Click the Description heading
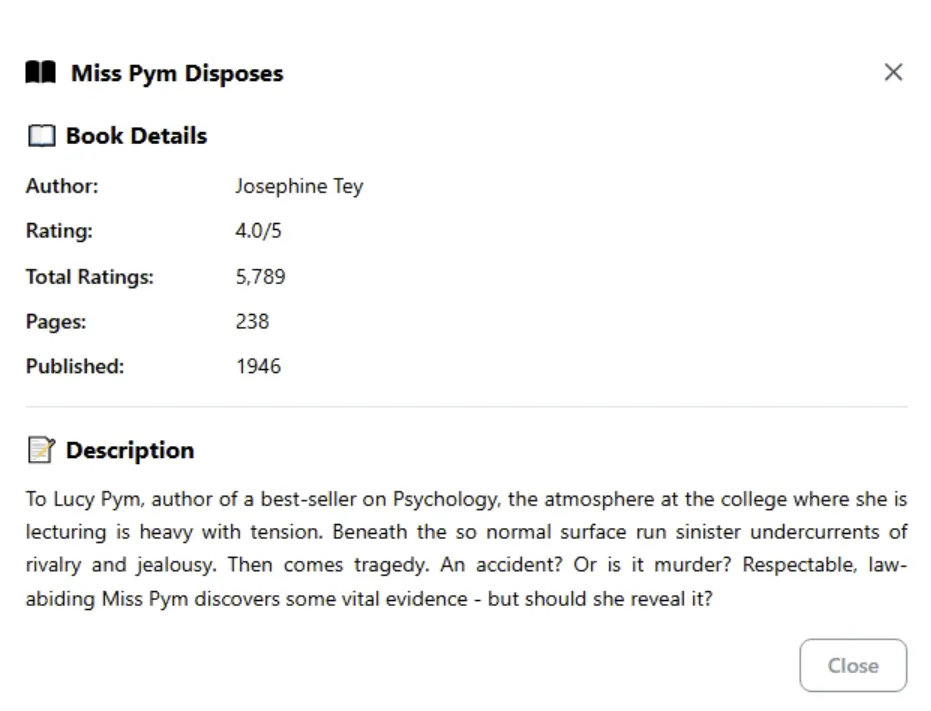This screenshot has height=711, width=931. 130,450
